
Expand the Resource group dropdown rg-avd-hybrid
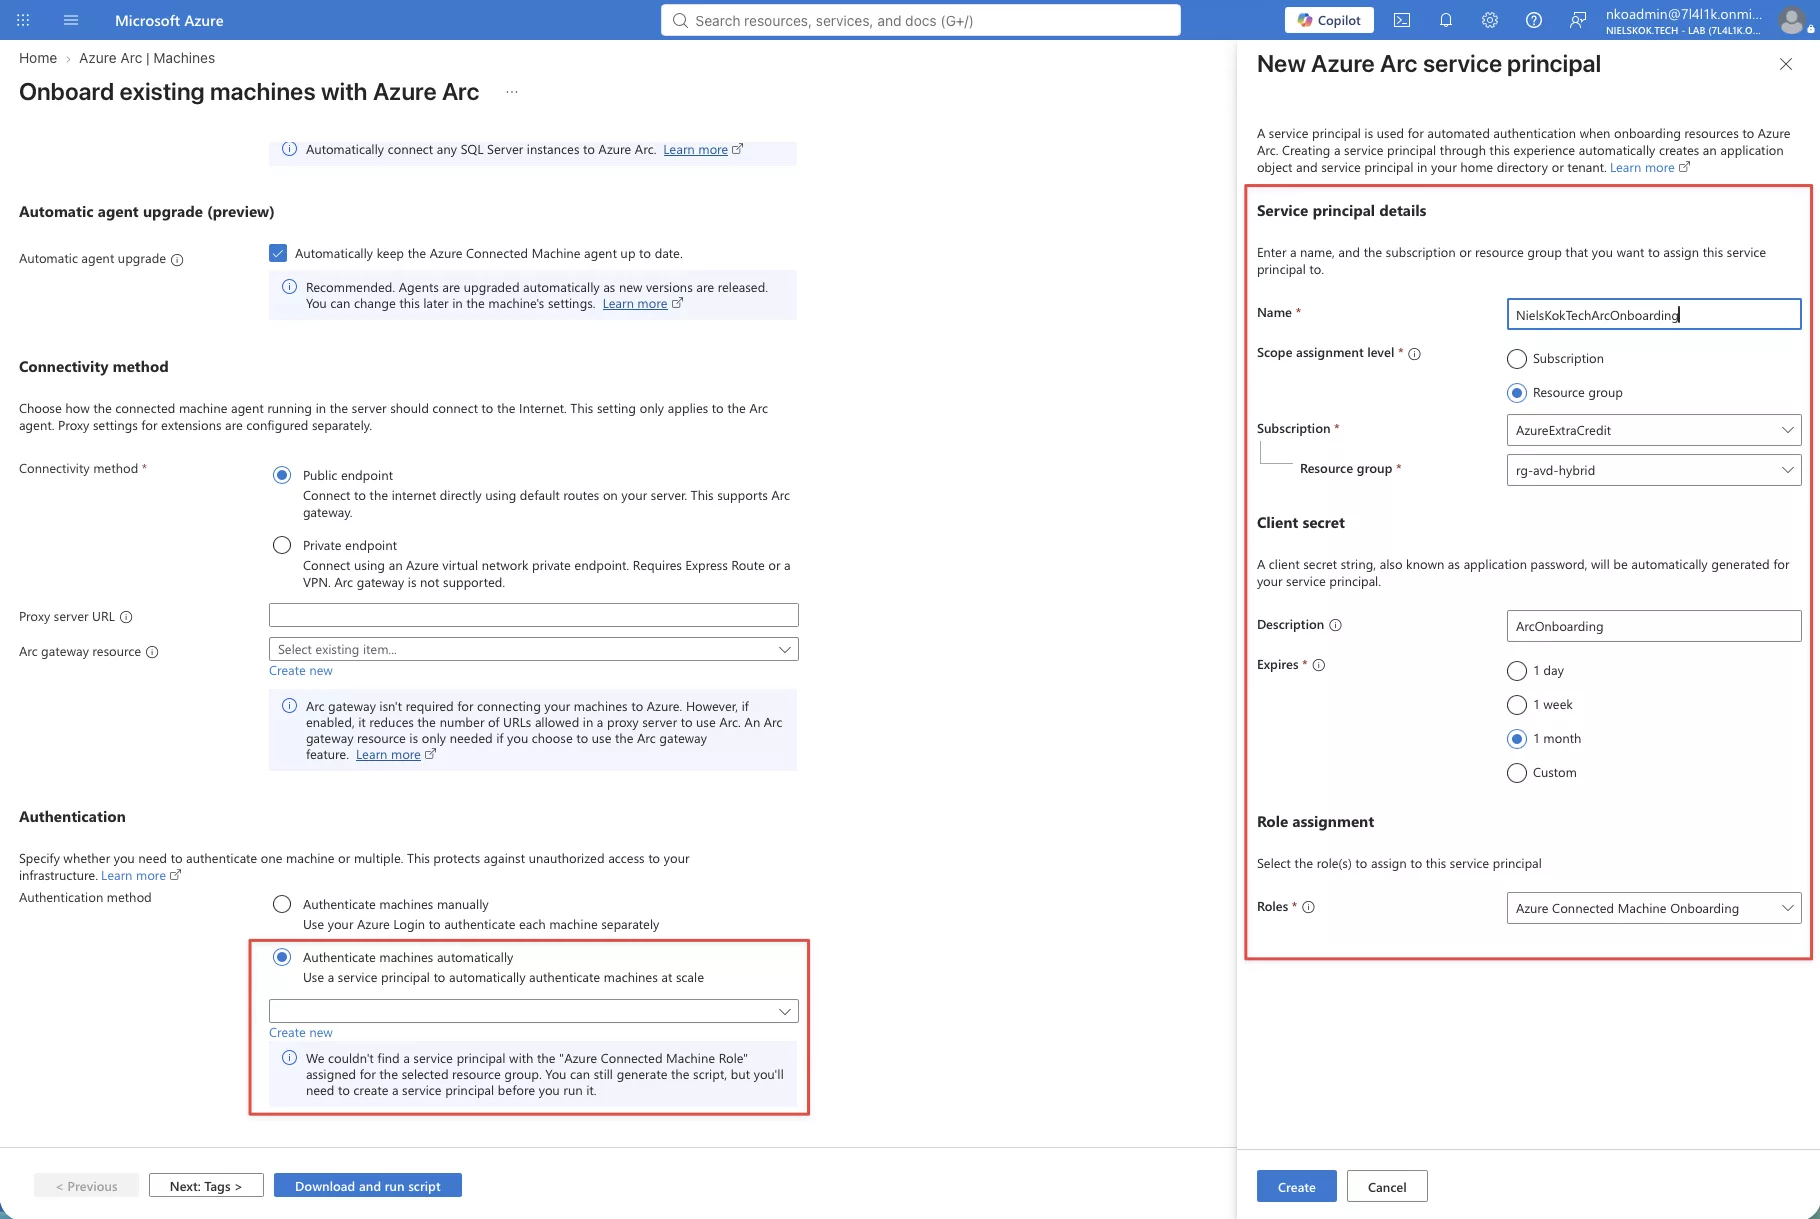point(1654,470)
